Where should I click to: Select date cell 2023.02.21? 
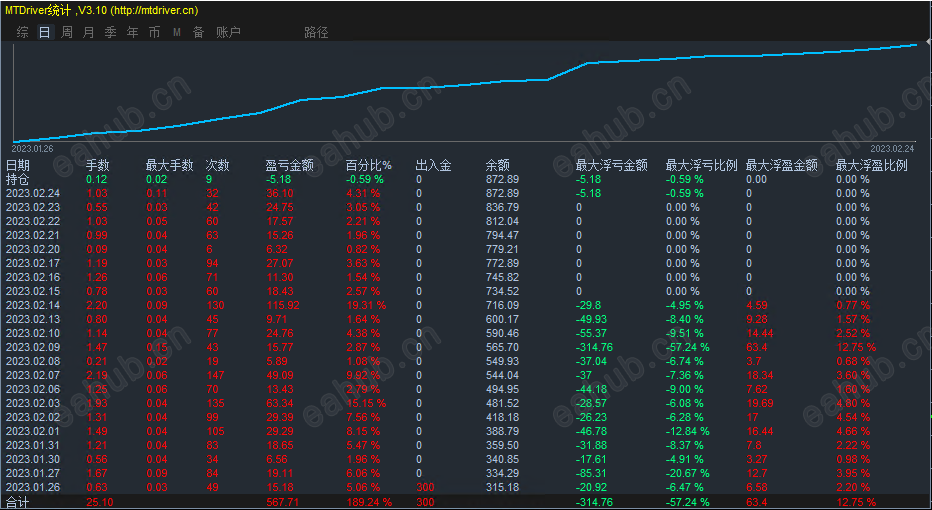point(33,235)
